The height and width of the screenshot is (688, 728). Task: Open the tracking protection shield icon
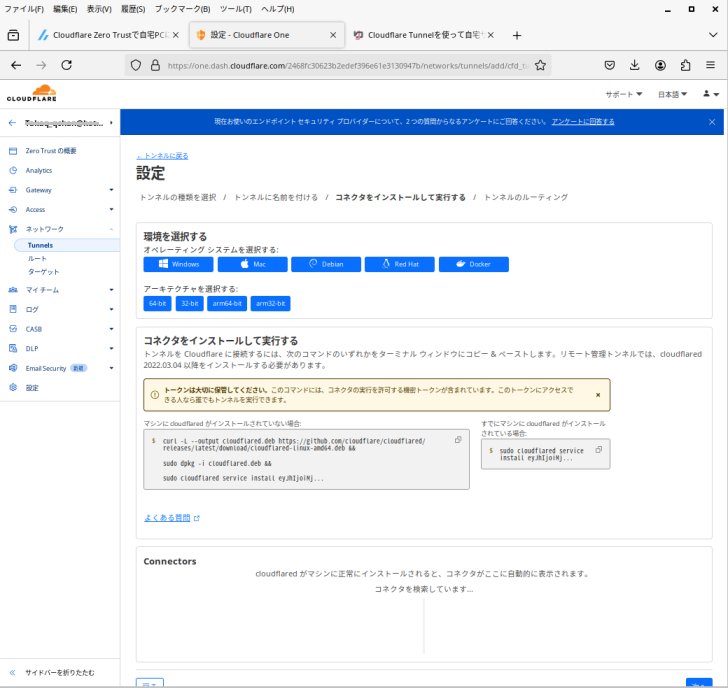click(136, 65)
